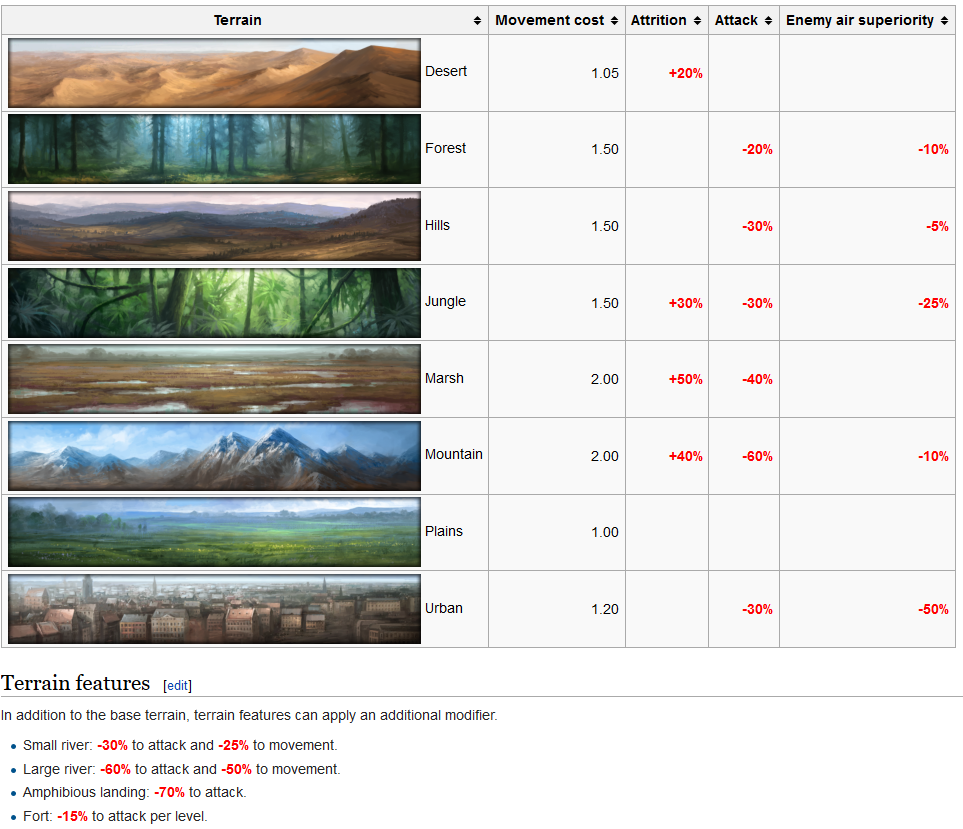Click the Jungle terrain name label
Screen dimensions: 963x829
point(445,302)
